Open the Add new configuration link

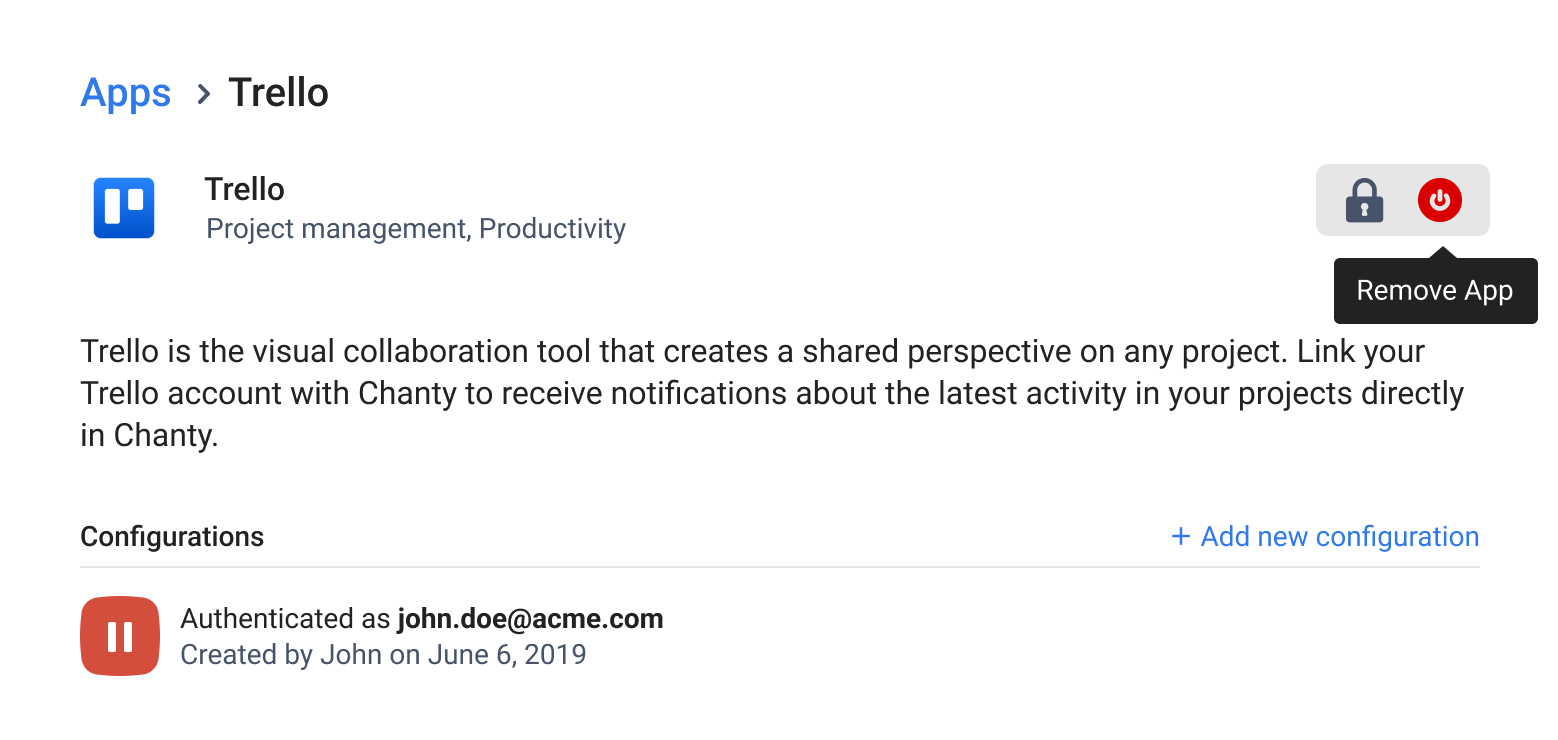(1325, 537)
